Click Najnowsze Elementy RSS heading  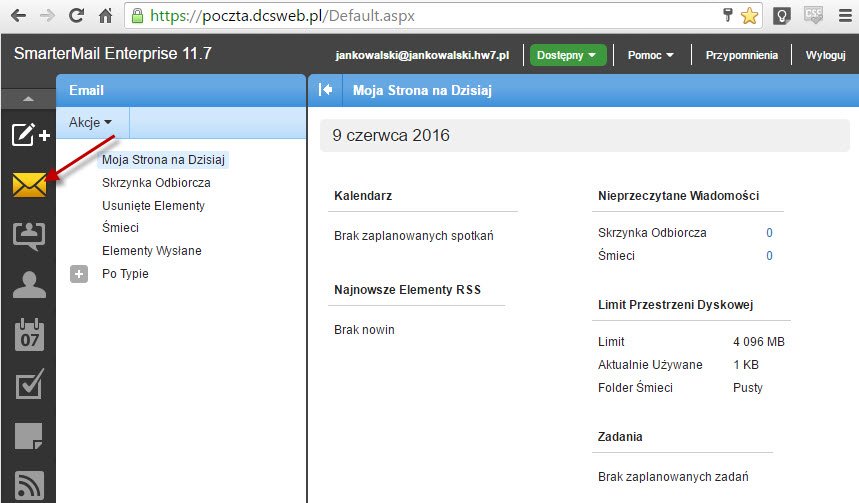coord(407,289)
